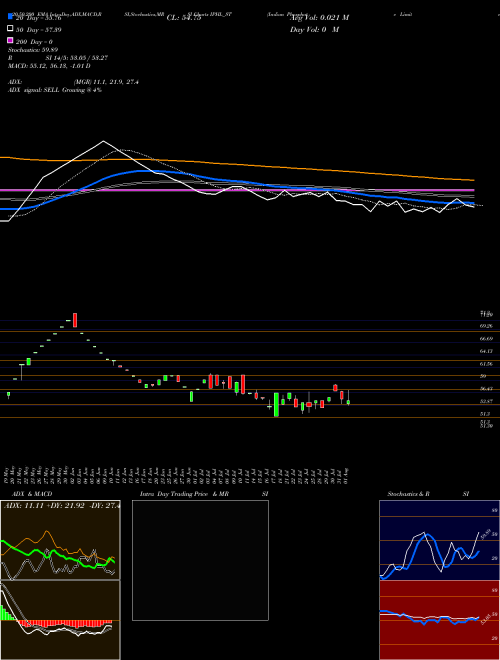Click the 66.69 price axis label
Screen dimensions: 500x660
click(x=487, y=338)
